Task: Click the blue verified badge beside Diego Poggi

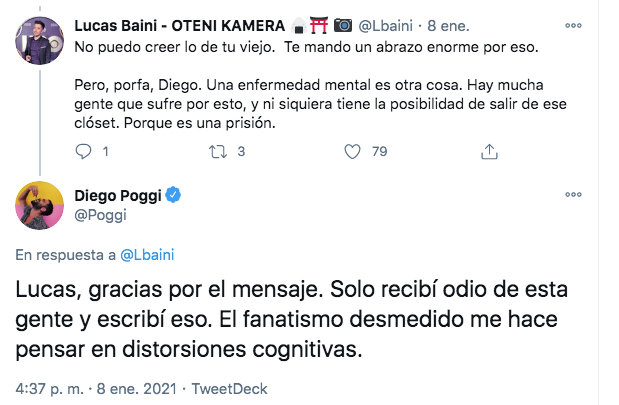Action: point(173,194)
